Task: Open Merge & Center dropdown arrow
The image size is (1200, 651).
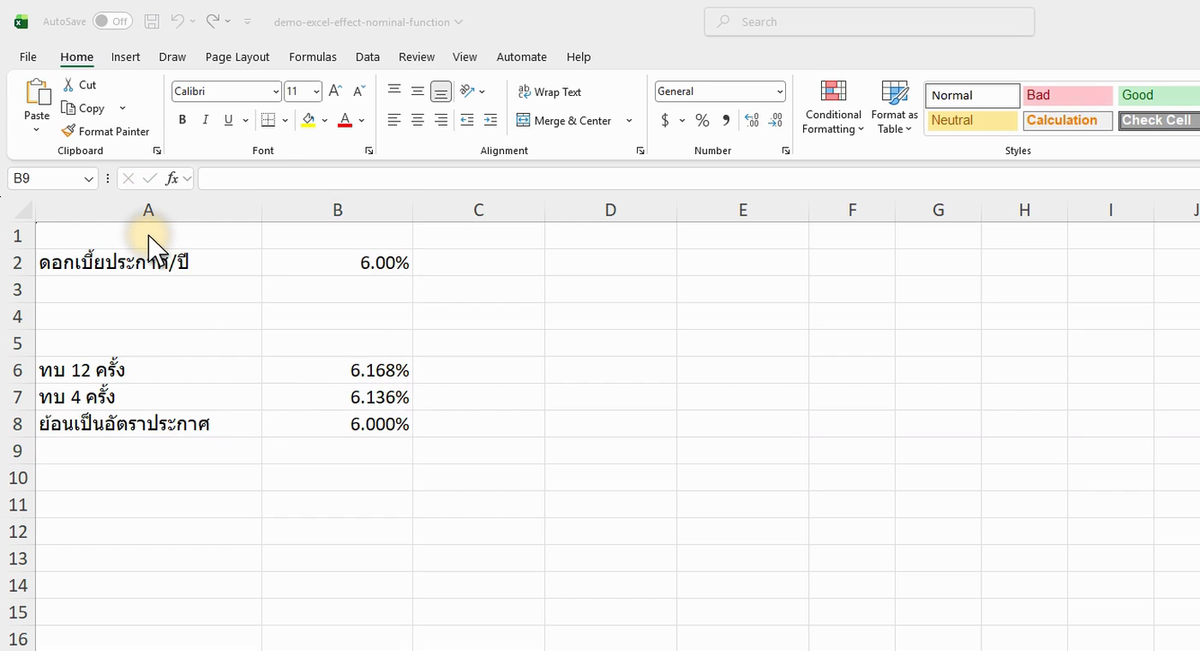Action: click(x=629, y=121)
